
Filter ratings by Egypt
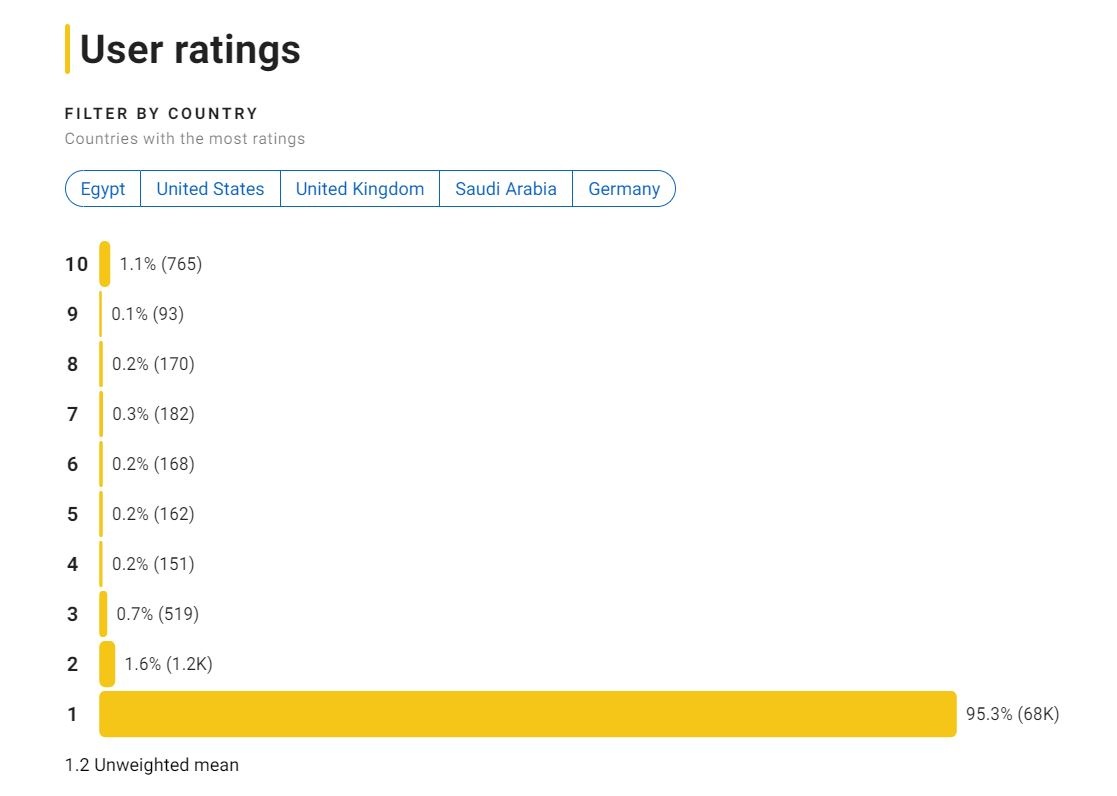(x=103, y=189)
